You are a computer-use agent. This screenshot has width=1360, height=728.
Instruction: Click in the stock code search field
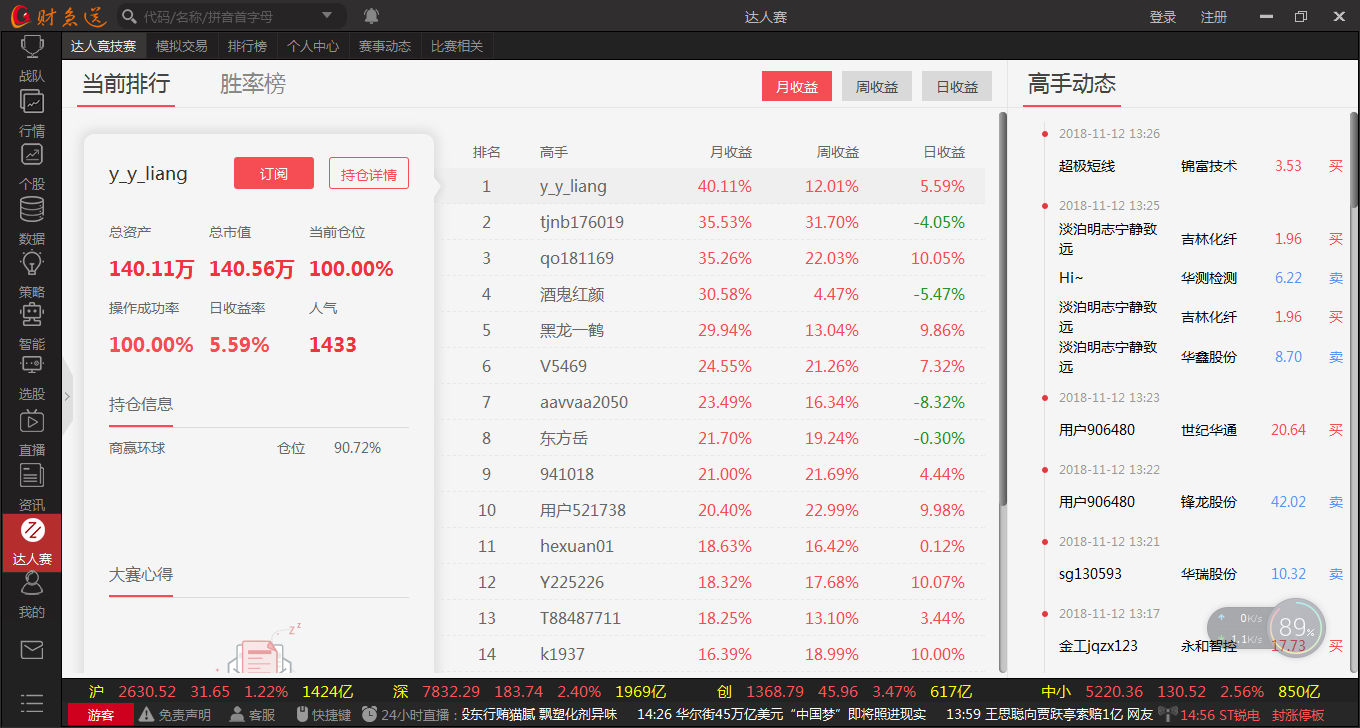coord(228,16)
